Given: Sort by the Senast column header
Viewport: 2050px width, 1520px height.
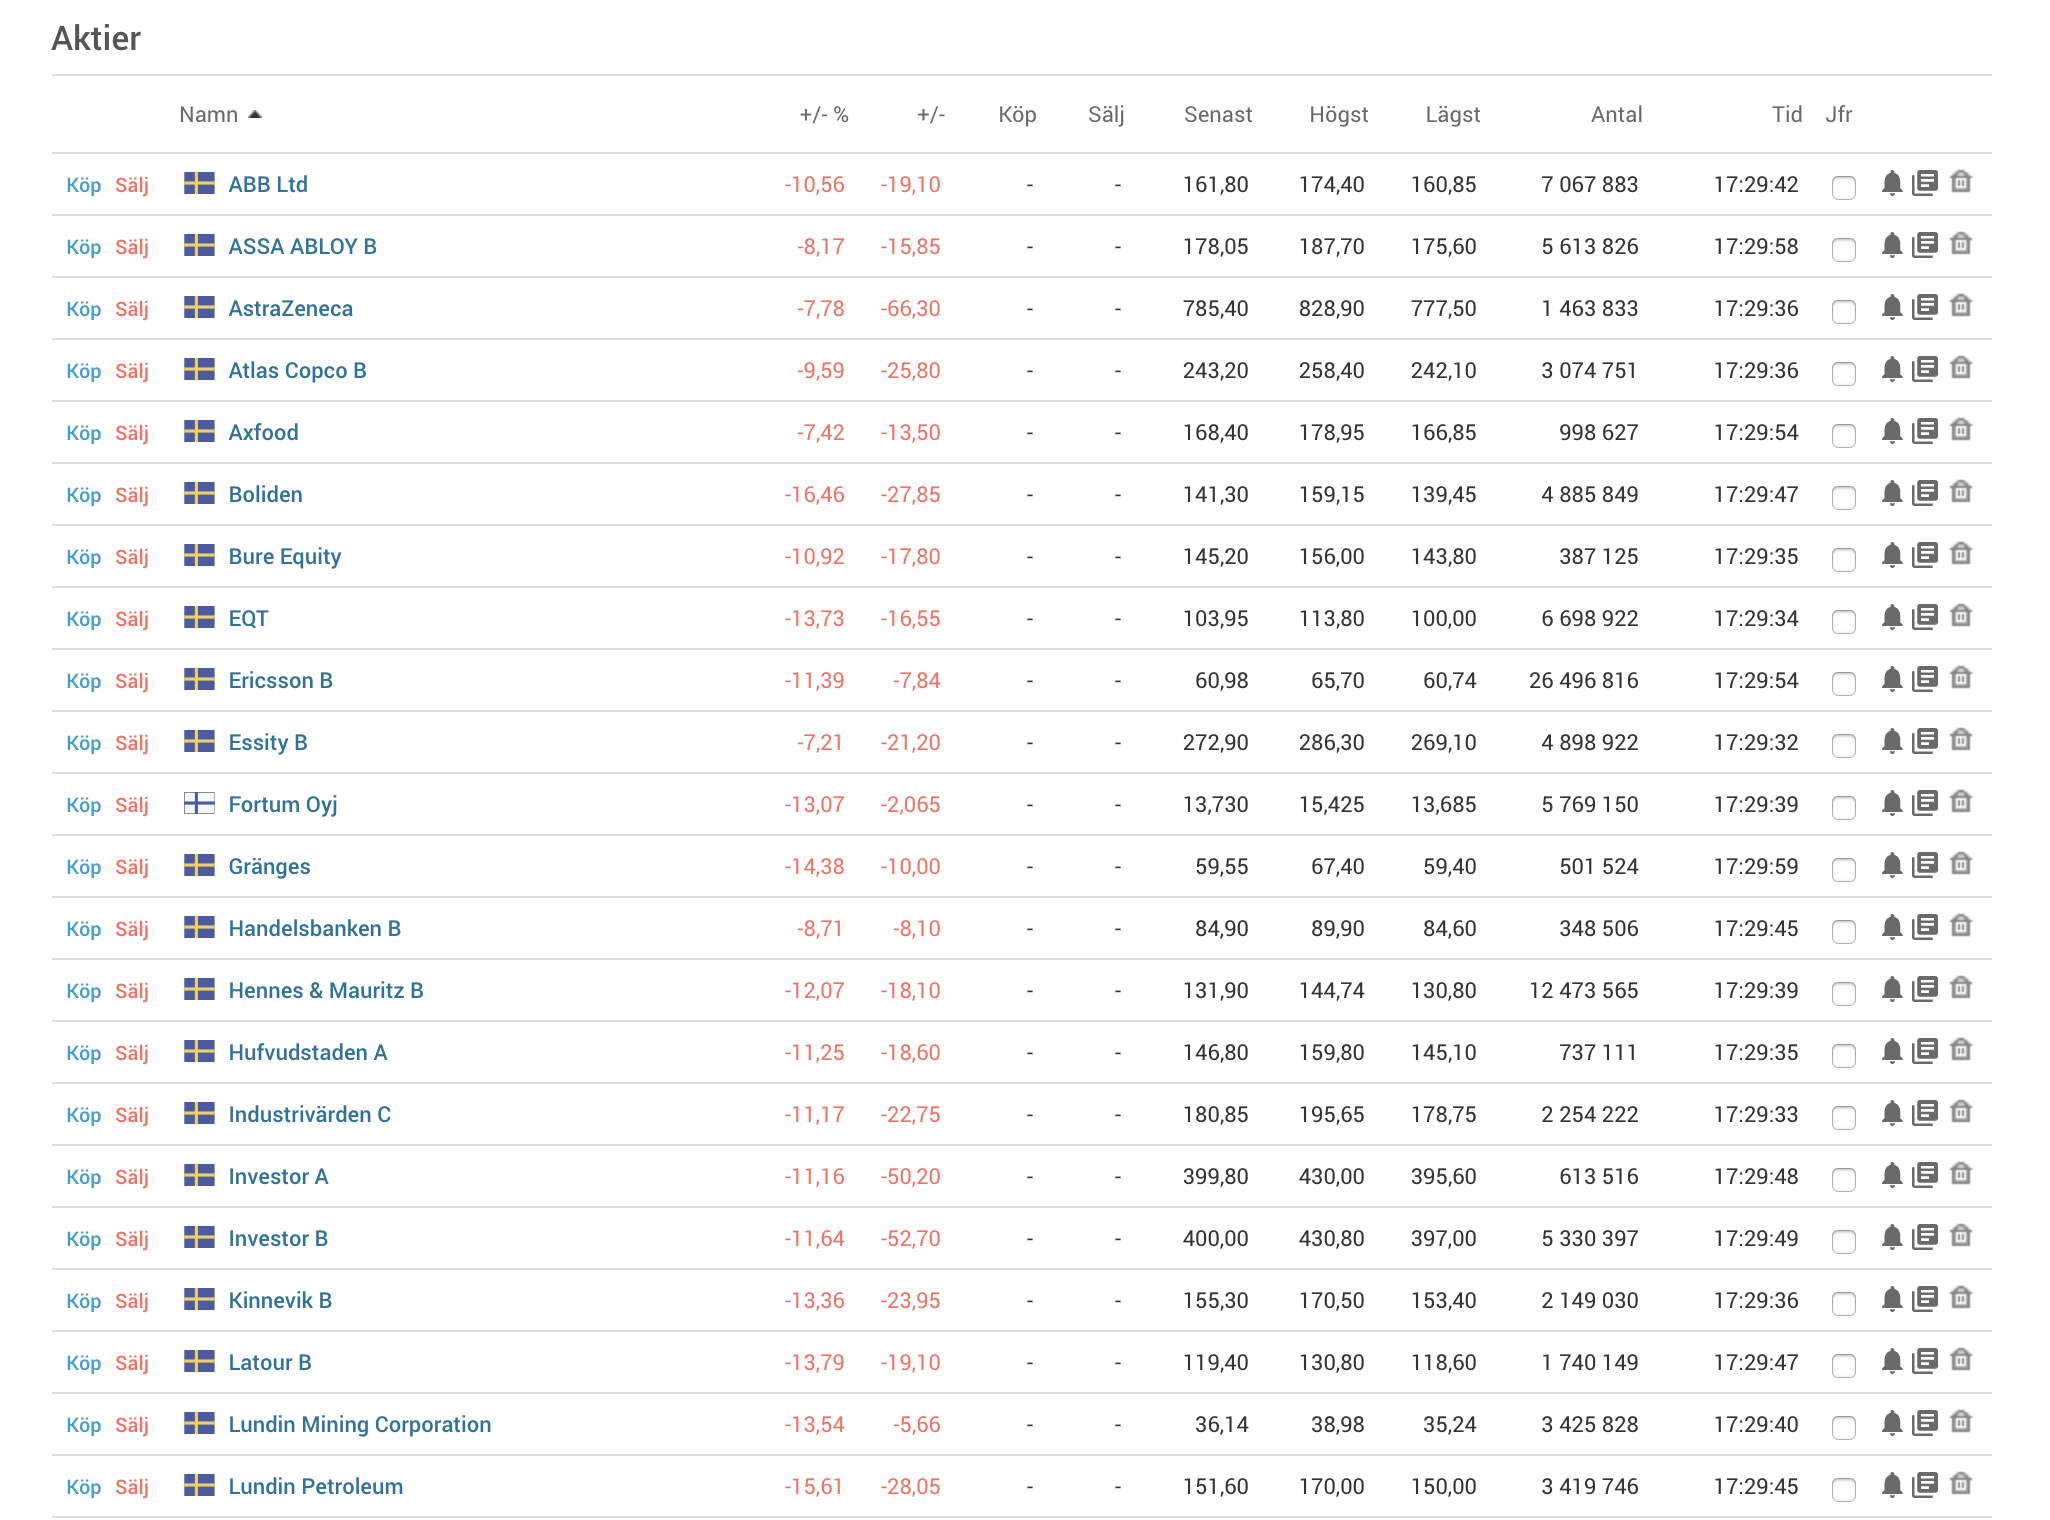Looking at the screenshot, I should (1218, 114).
